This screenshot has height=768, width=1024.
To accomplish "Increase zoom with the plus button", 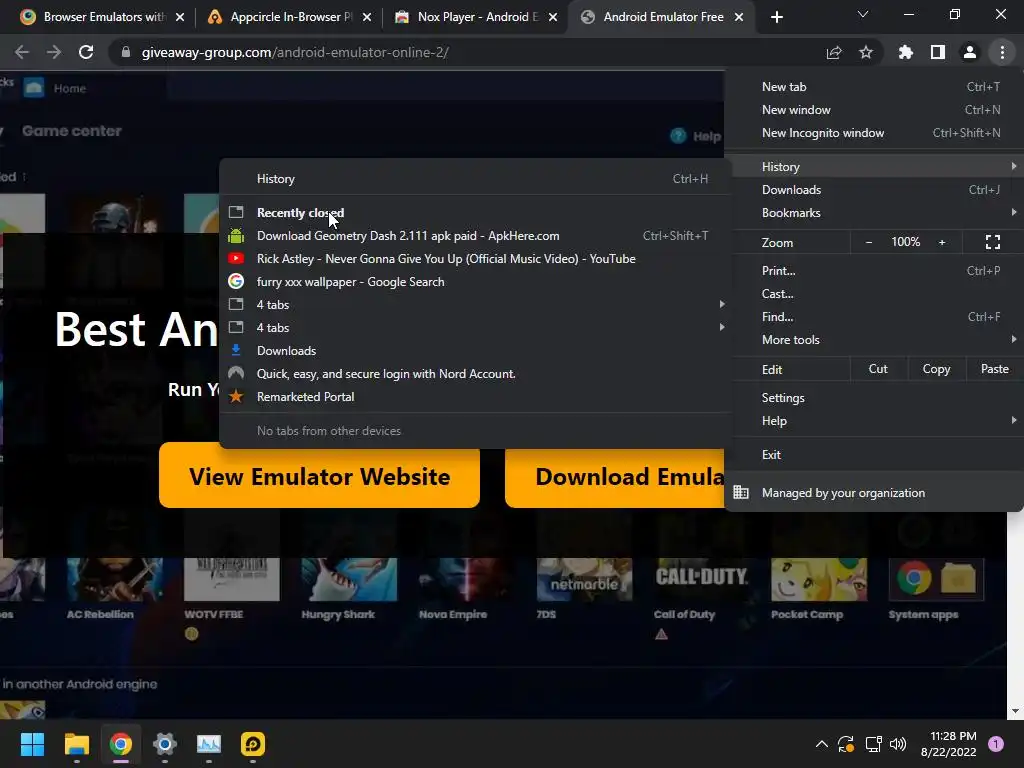I will tap(942, 242).
